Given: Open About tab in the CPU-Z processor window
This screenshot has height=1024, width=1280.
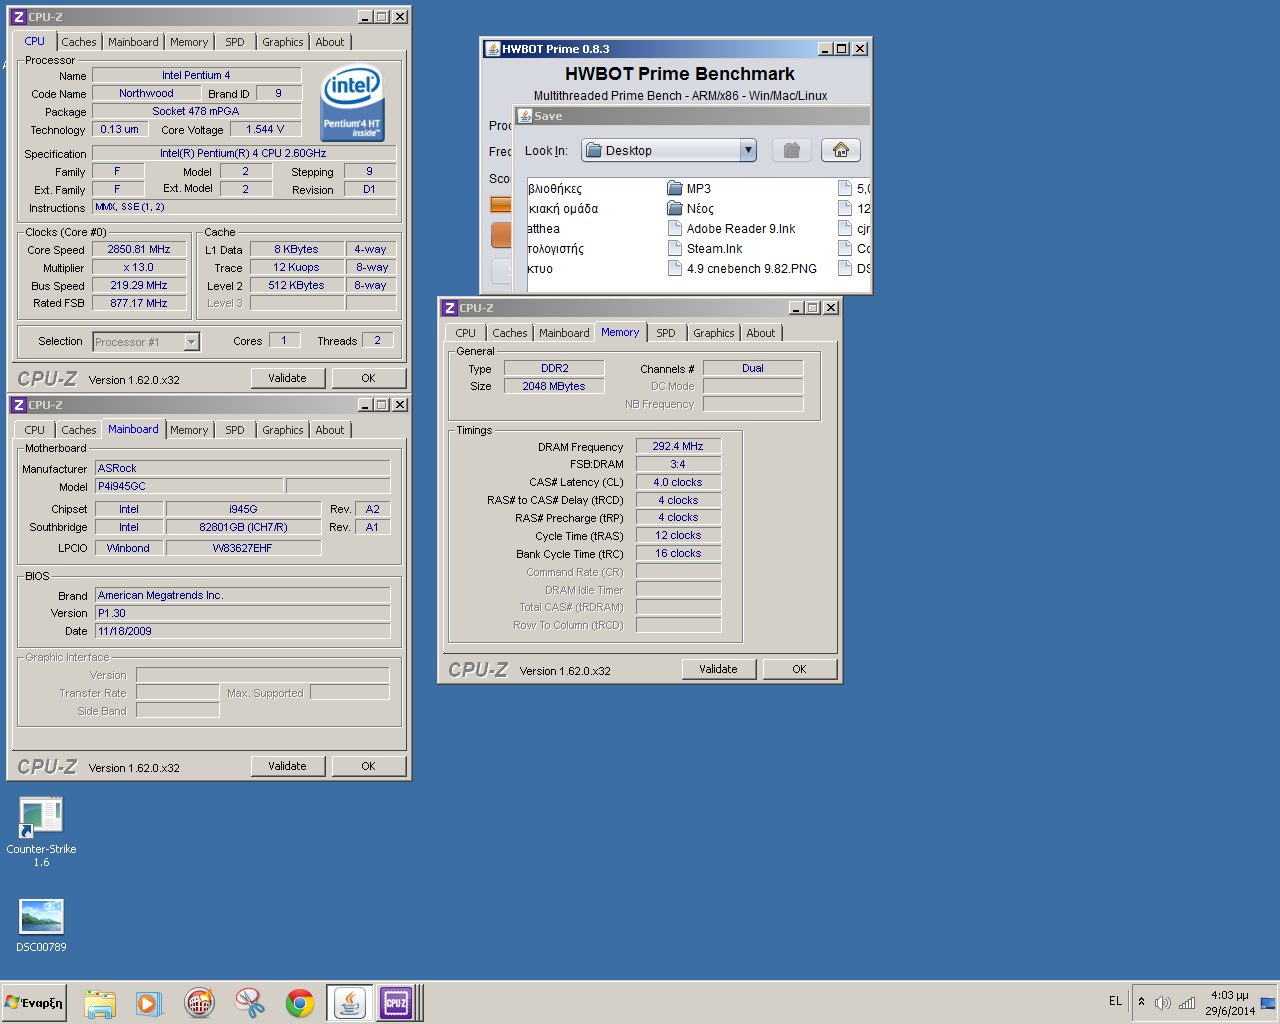Looking at the screenshot, I should tap(330, 42).
